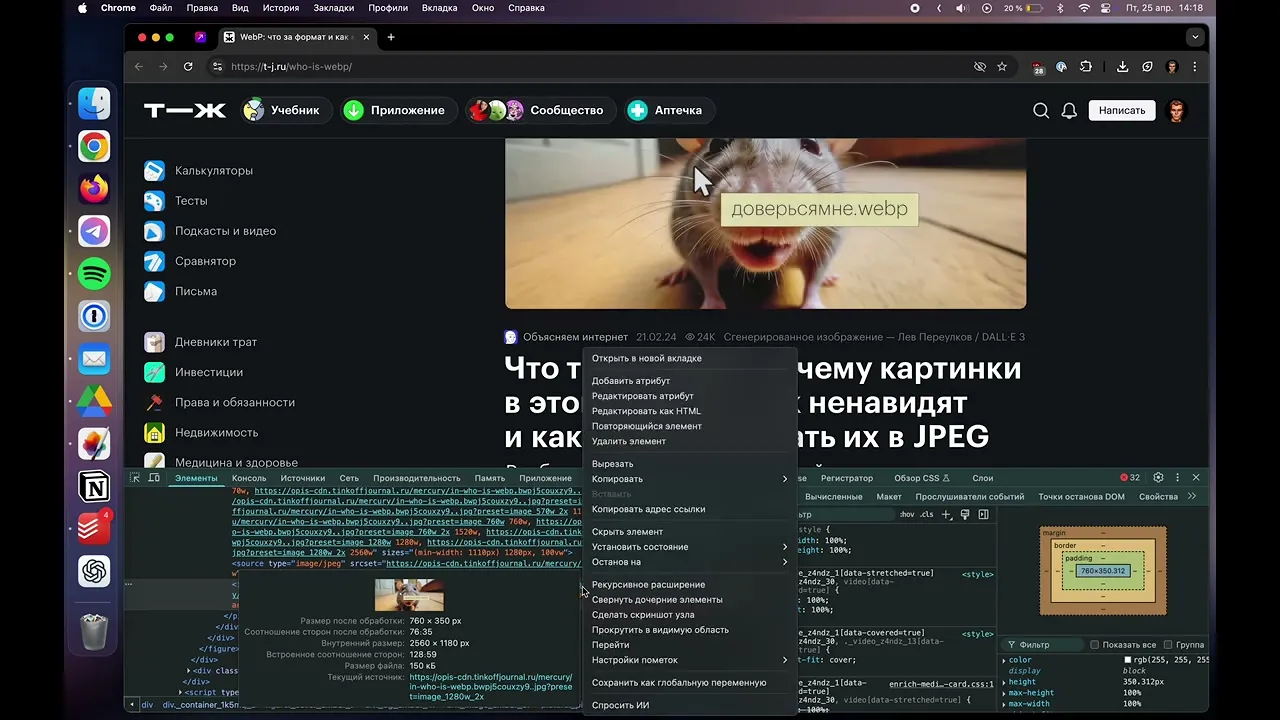Toggle DevTools device toolbar icon

pyautogui.click(x=154, y=478)
